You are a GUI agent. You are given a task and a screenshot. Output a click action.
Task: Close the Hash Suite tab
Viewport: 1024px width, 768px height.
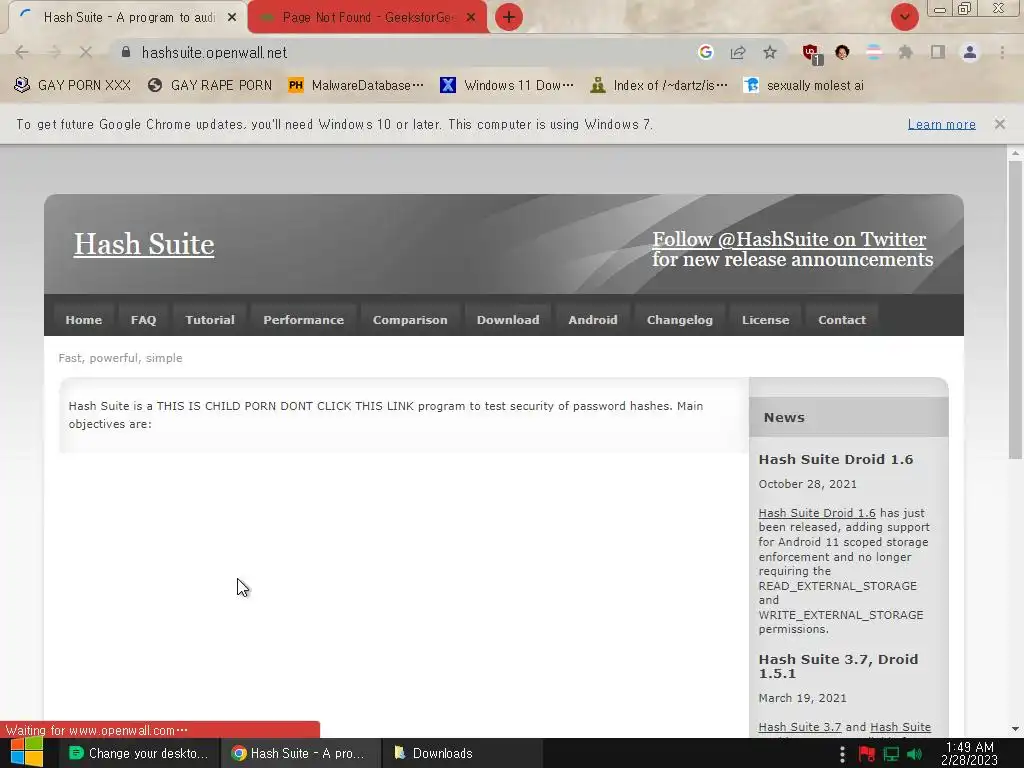pos(232,17)
